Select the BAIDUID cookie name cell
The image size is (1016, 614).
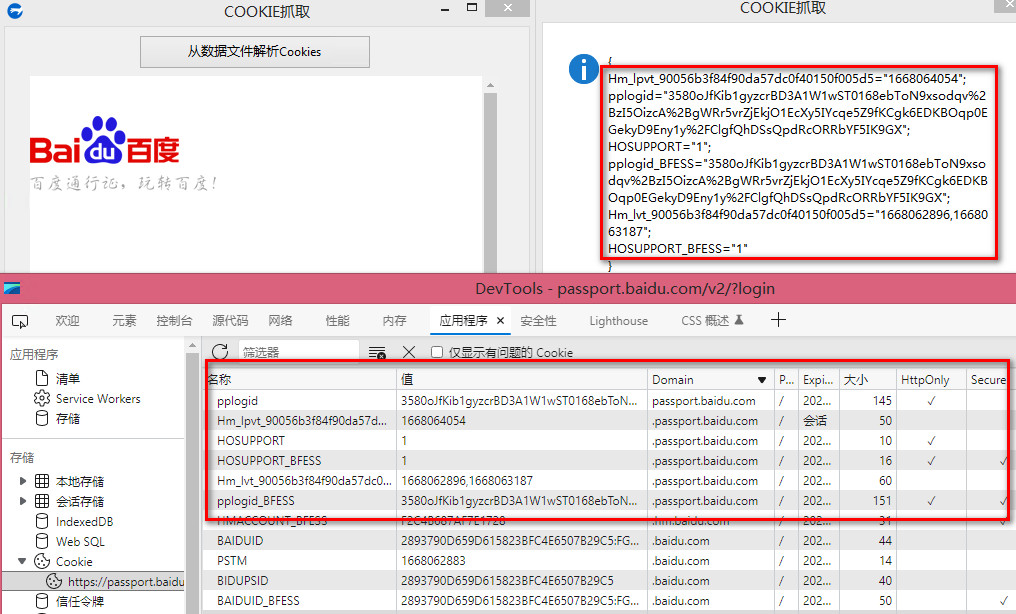[x=240, y=541]
